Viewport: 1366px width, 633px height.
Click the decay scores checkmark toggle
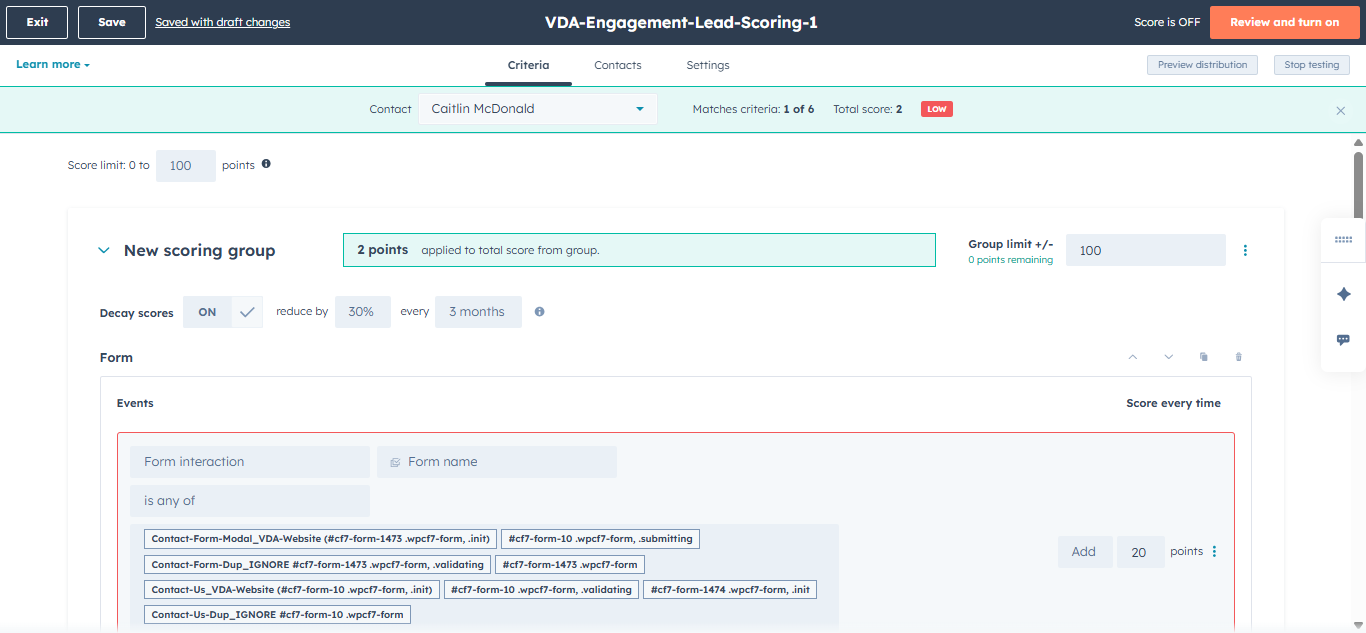[247, 312]
